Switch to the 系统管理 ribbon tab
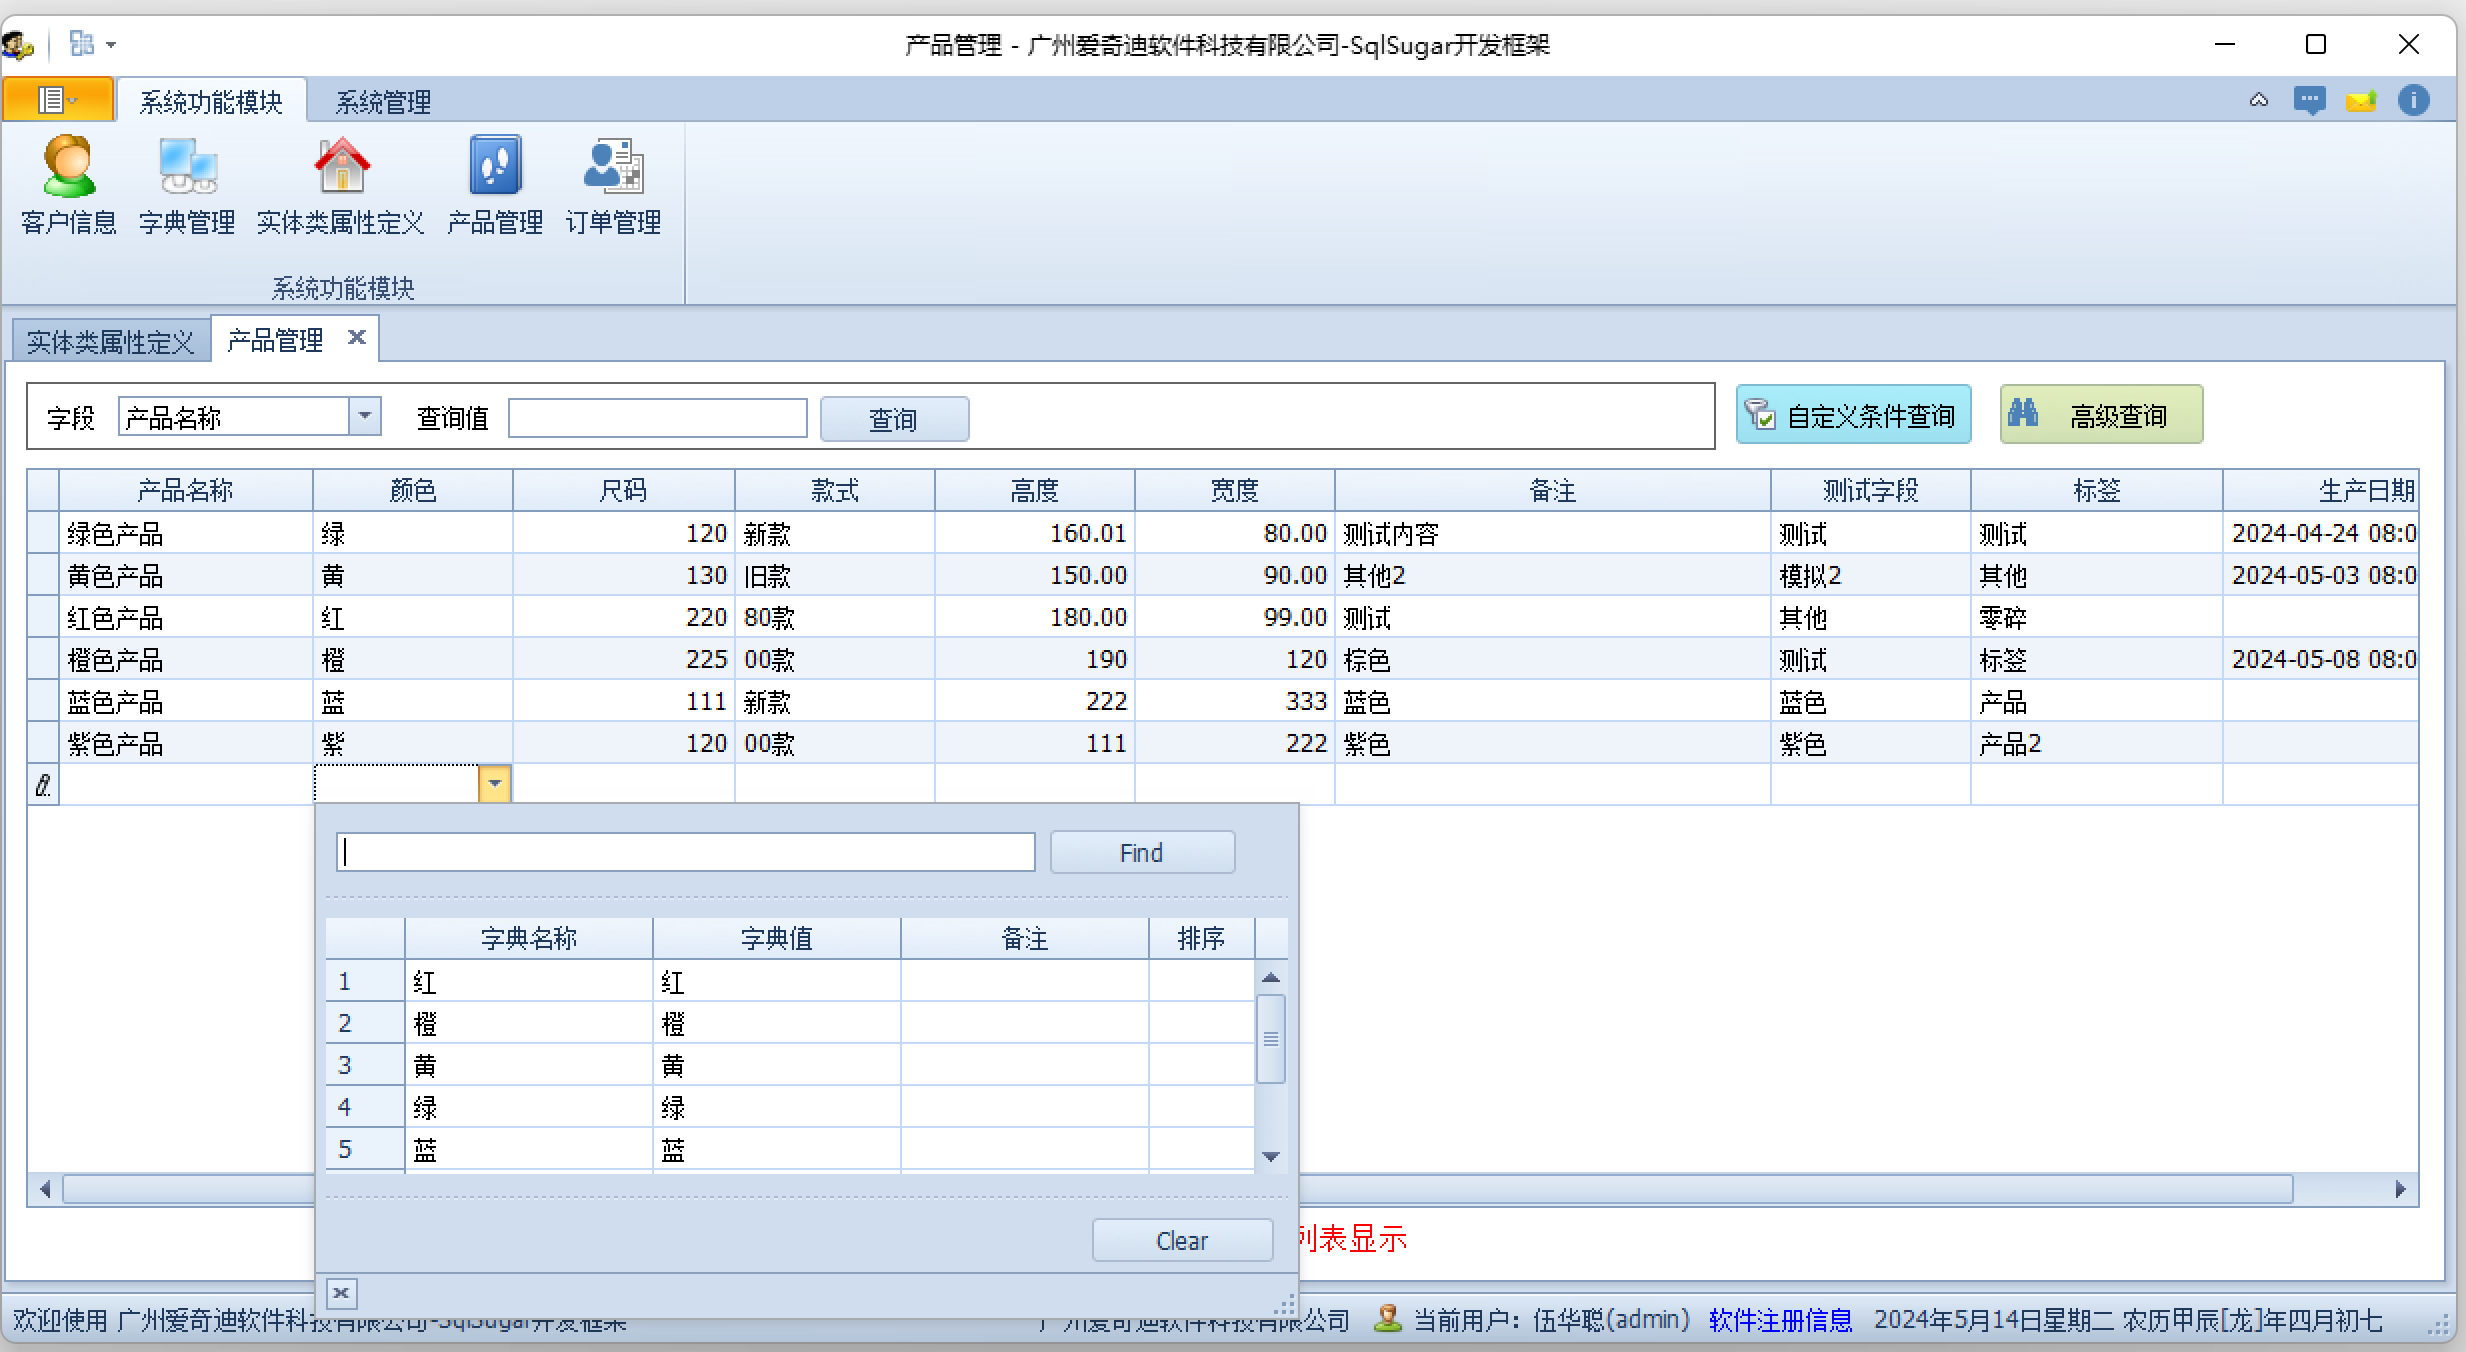2466x1352 pixels. tap(382, 102)
